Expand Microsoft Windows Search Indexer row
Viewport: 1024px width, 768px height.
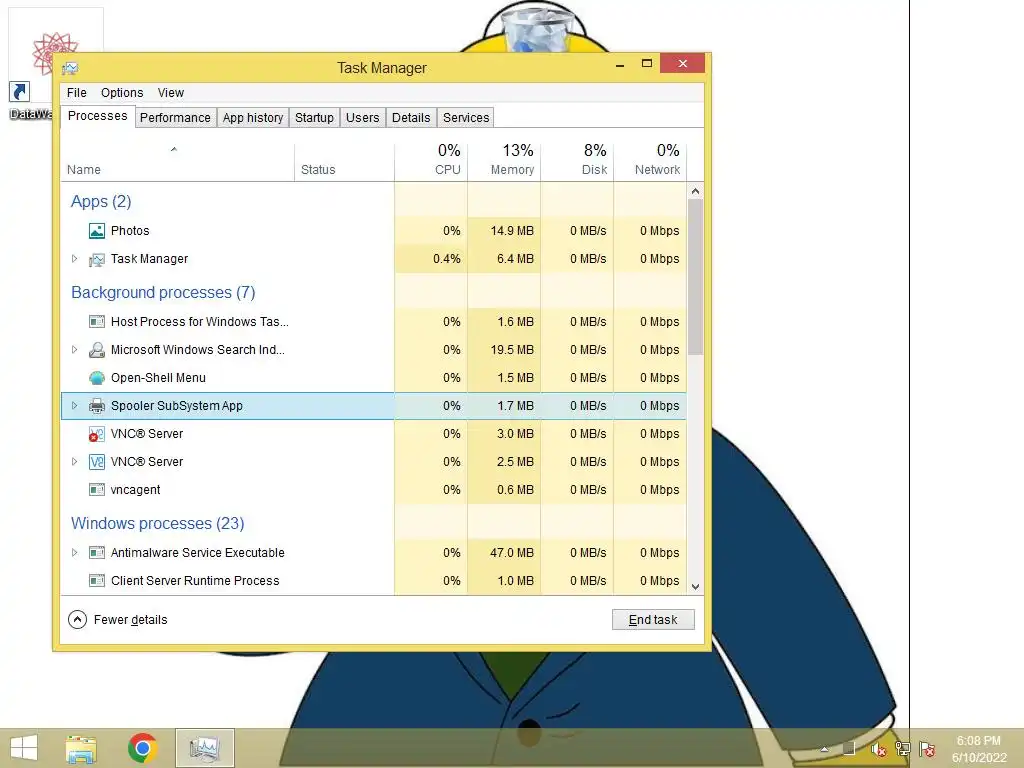[x=74, y=349]
